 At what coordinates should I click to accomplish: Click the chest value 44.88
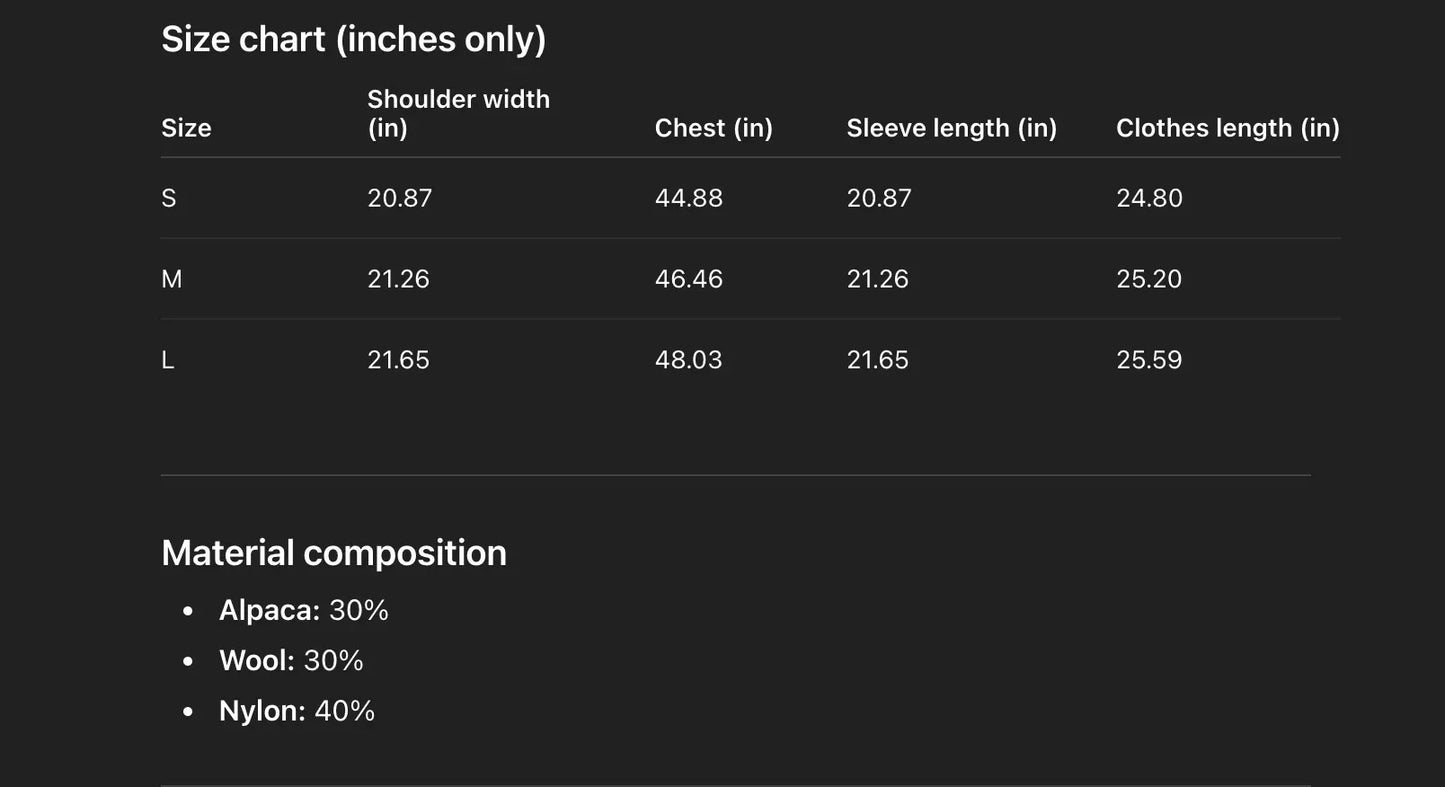click(688, 198)
